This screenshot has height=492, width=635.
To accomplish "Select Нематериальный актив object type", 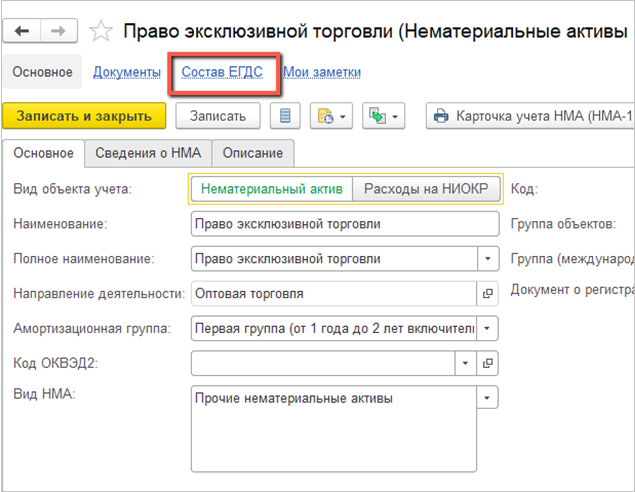I will click(271, 188).
